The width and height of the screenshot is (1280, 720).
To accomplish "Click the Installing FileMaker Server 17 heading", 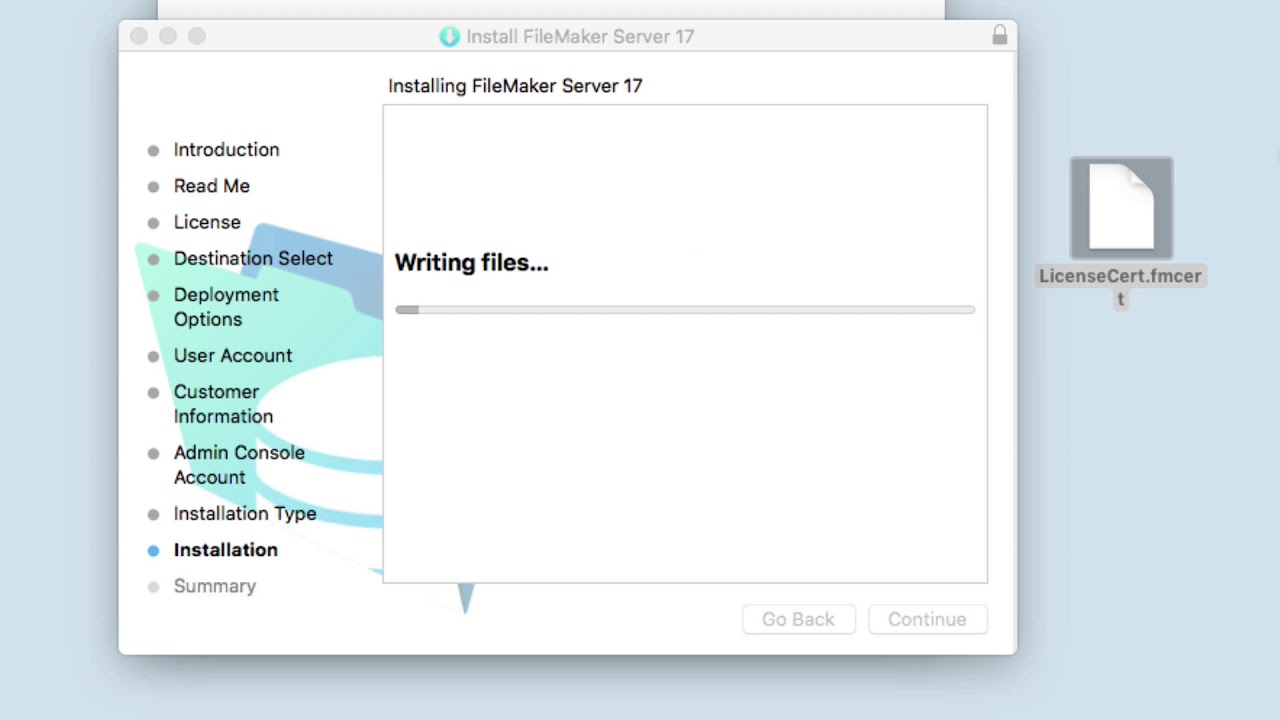I will [x=515, y=86].
